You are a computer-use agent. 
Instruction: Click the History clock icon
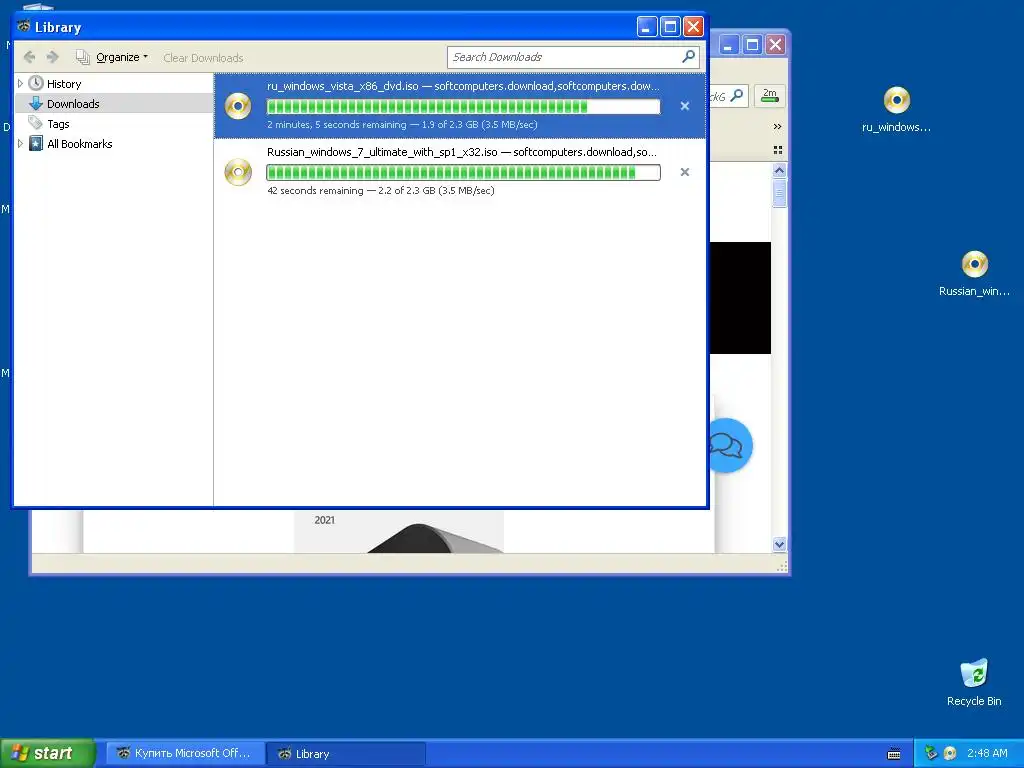[36, 84]
